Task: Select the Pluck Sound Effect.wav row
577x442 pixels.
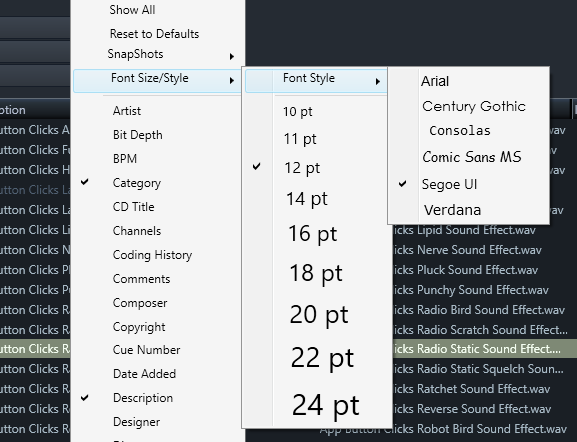Action: click(466, 270)
